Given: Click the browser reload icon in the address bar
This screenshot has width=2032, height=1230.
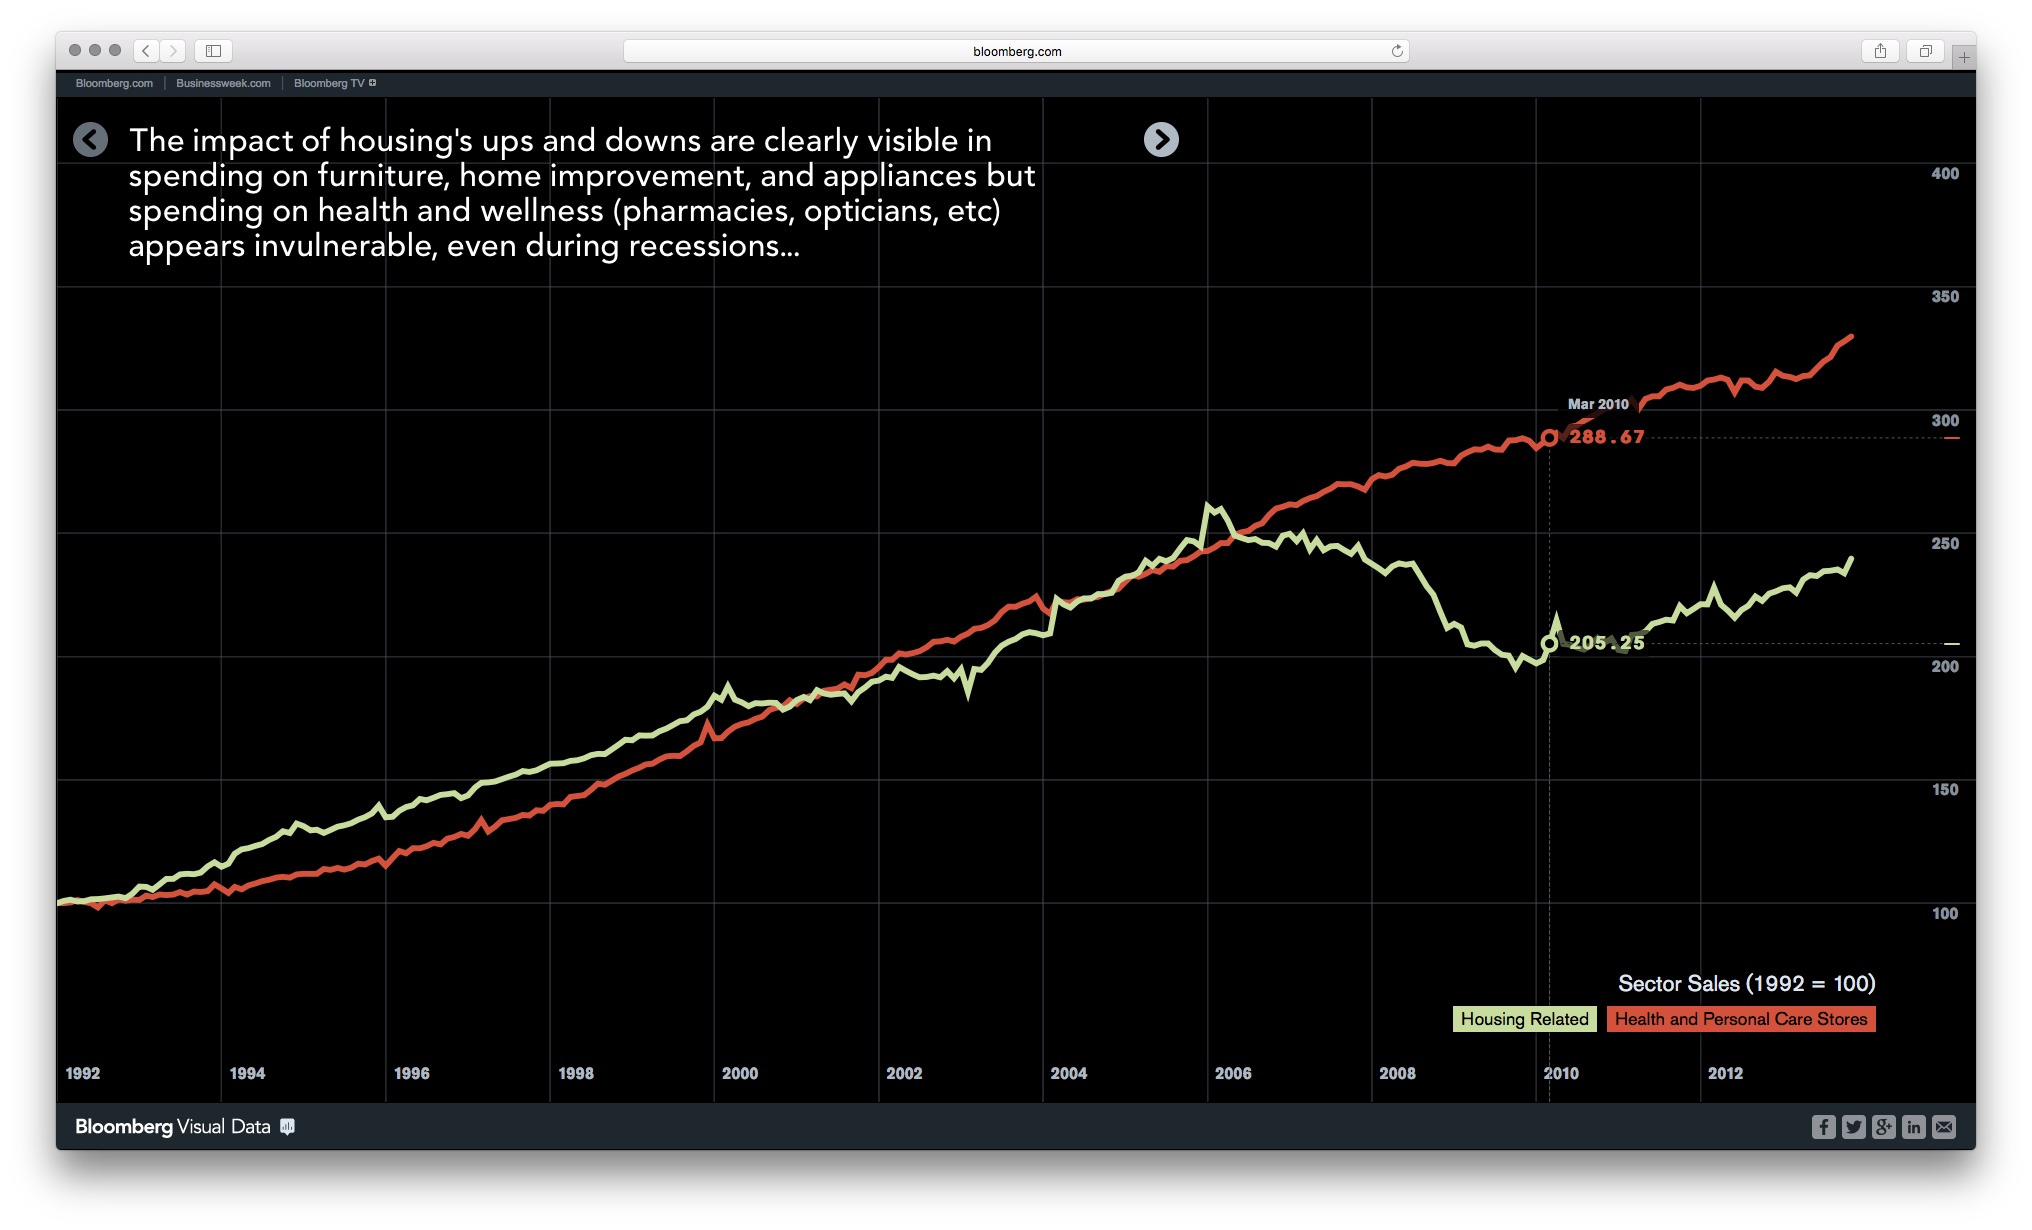Looking at the screenshot, I should 1396,50.
